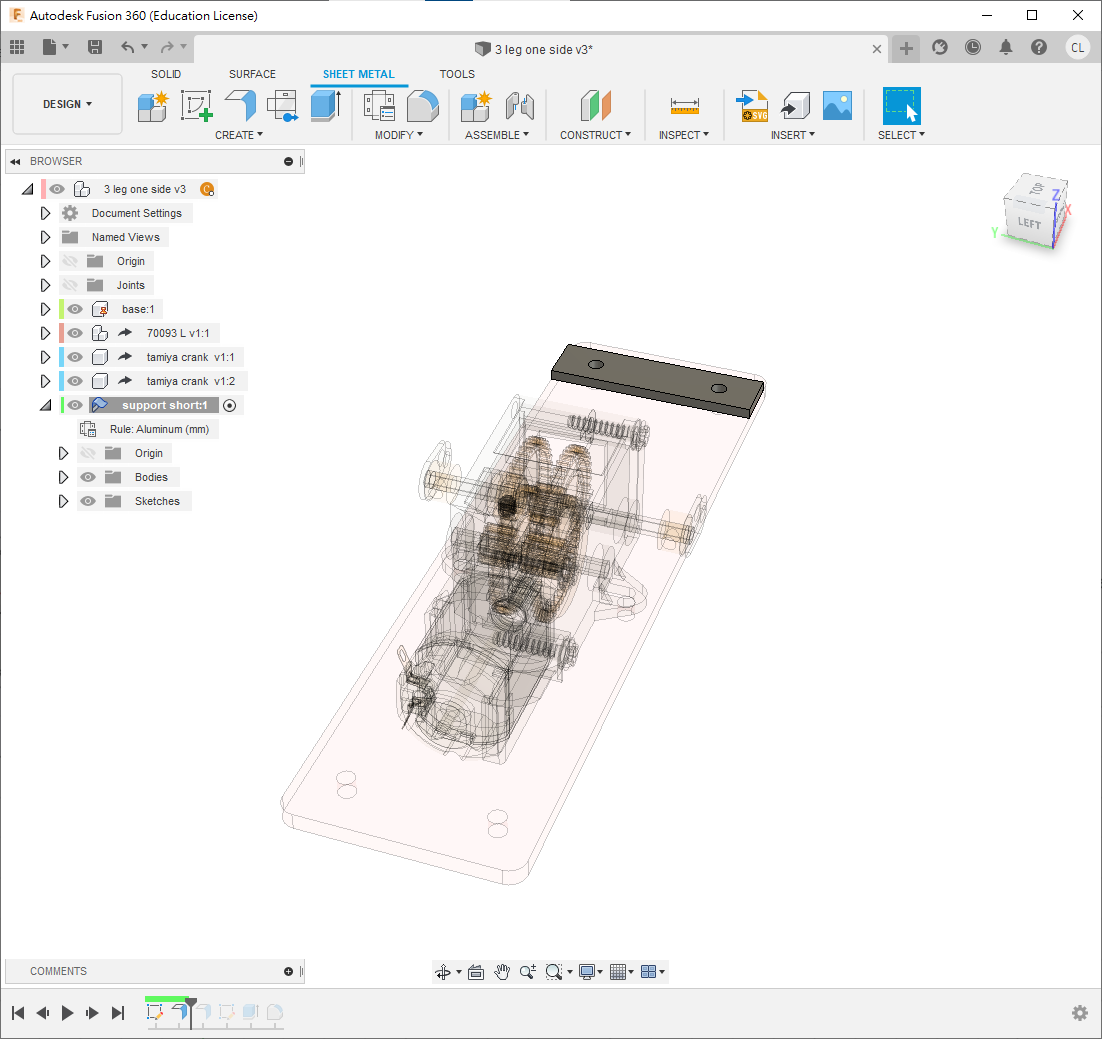
Task: Select the Create Sketch tool
Action: (x=196, y=105)
